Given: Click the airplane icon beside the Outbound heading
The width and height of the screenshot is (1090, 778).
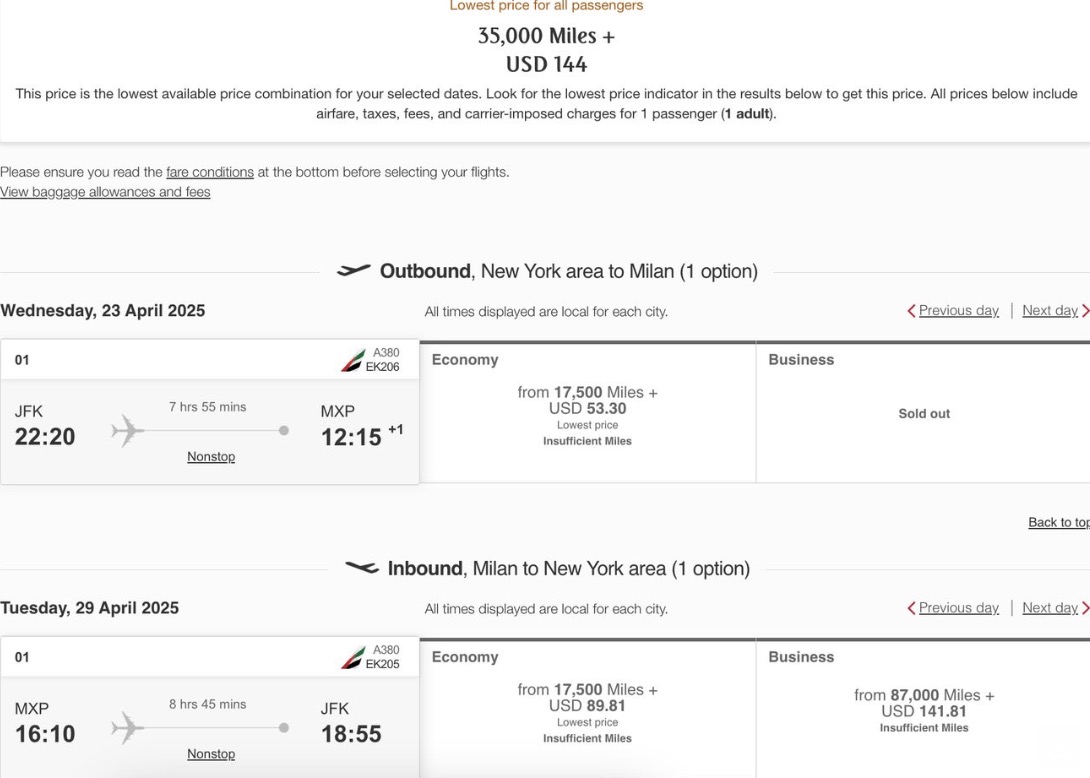Looking at the screenshot, I should click(355, 270).
